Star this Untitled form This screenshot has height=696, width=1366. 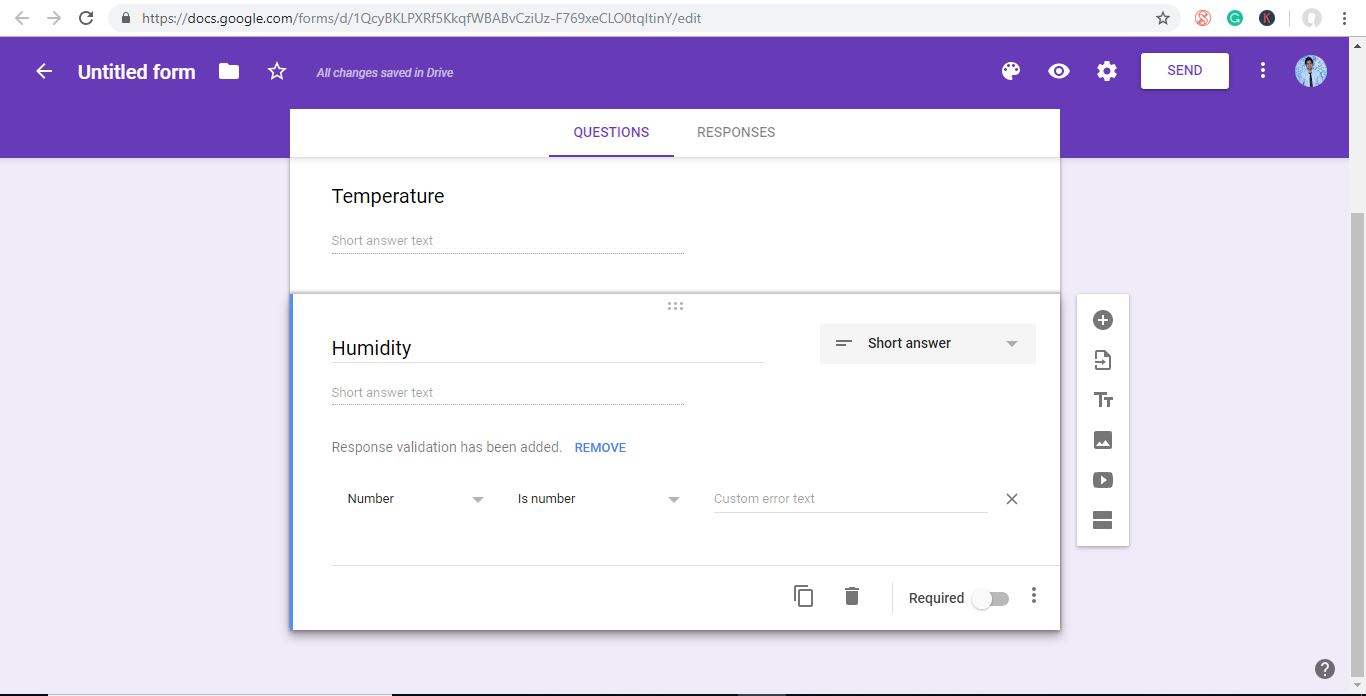tap(277, 72)
